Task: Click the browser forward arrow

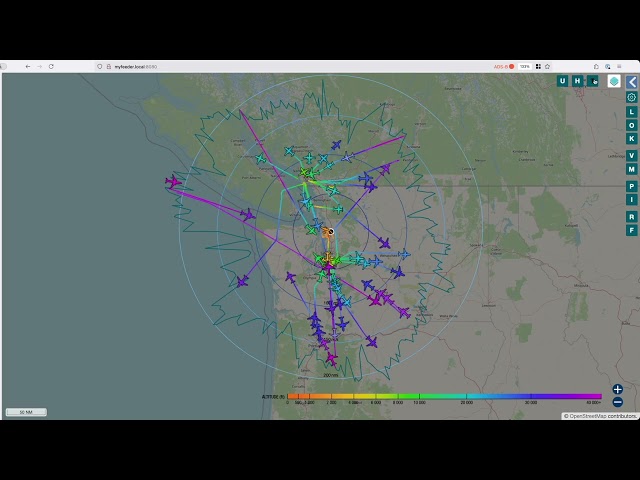Action: (40, 67)
